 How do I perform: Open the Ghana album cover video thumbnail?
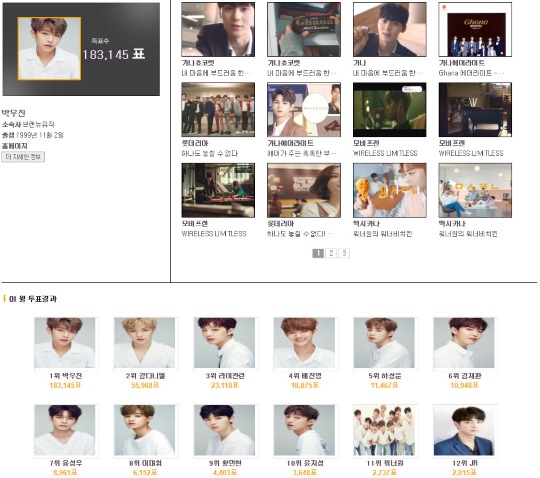475,29
